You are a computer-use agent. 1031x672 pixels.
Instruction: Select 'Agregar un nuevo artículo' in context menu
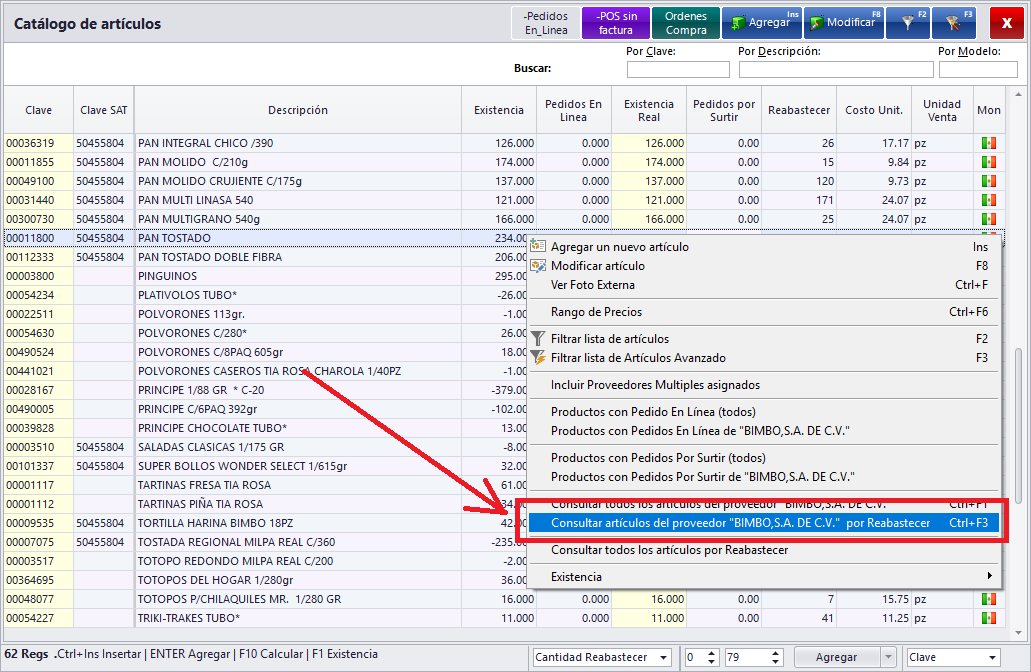tap(619, 247)
